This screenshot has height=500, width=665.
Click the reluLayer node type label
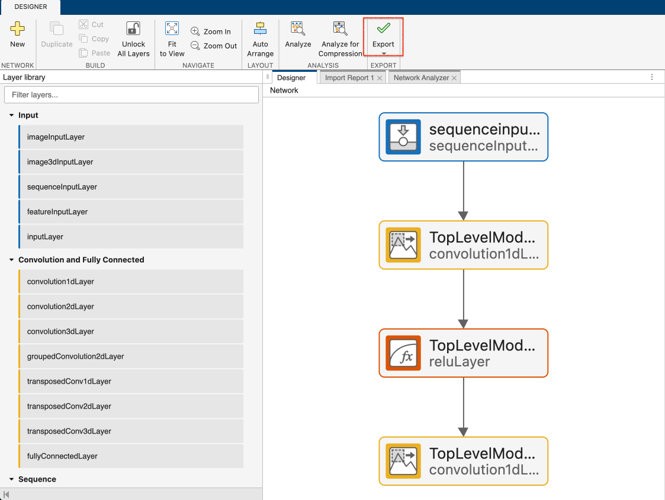click(459, 362)
